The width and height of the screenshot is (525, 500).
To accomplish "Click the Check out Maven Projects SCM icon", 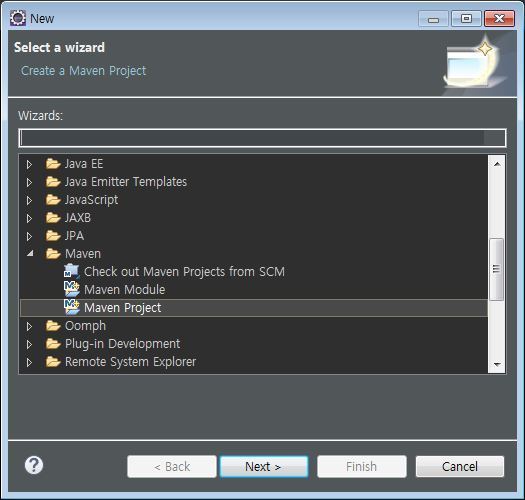I will pos(72,271).
